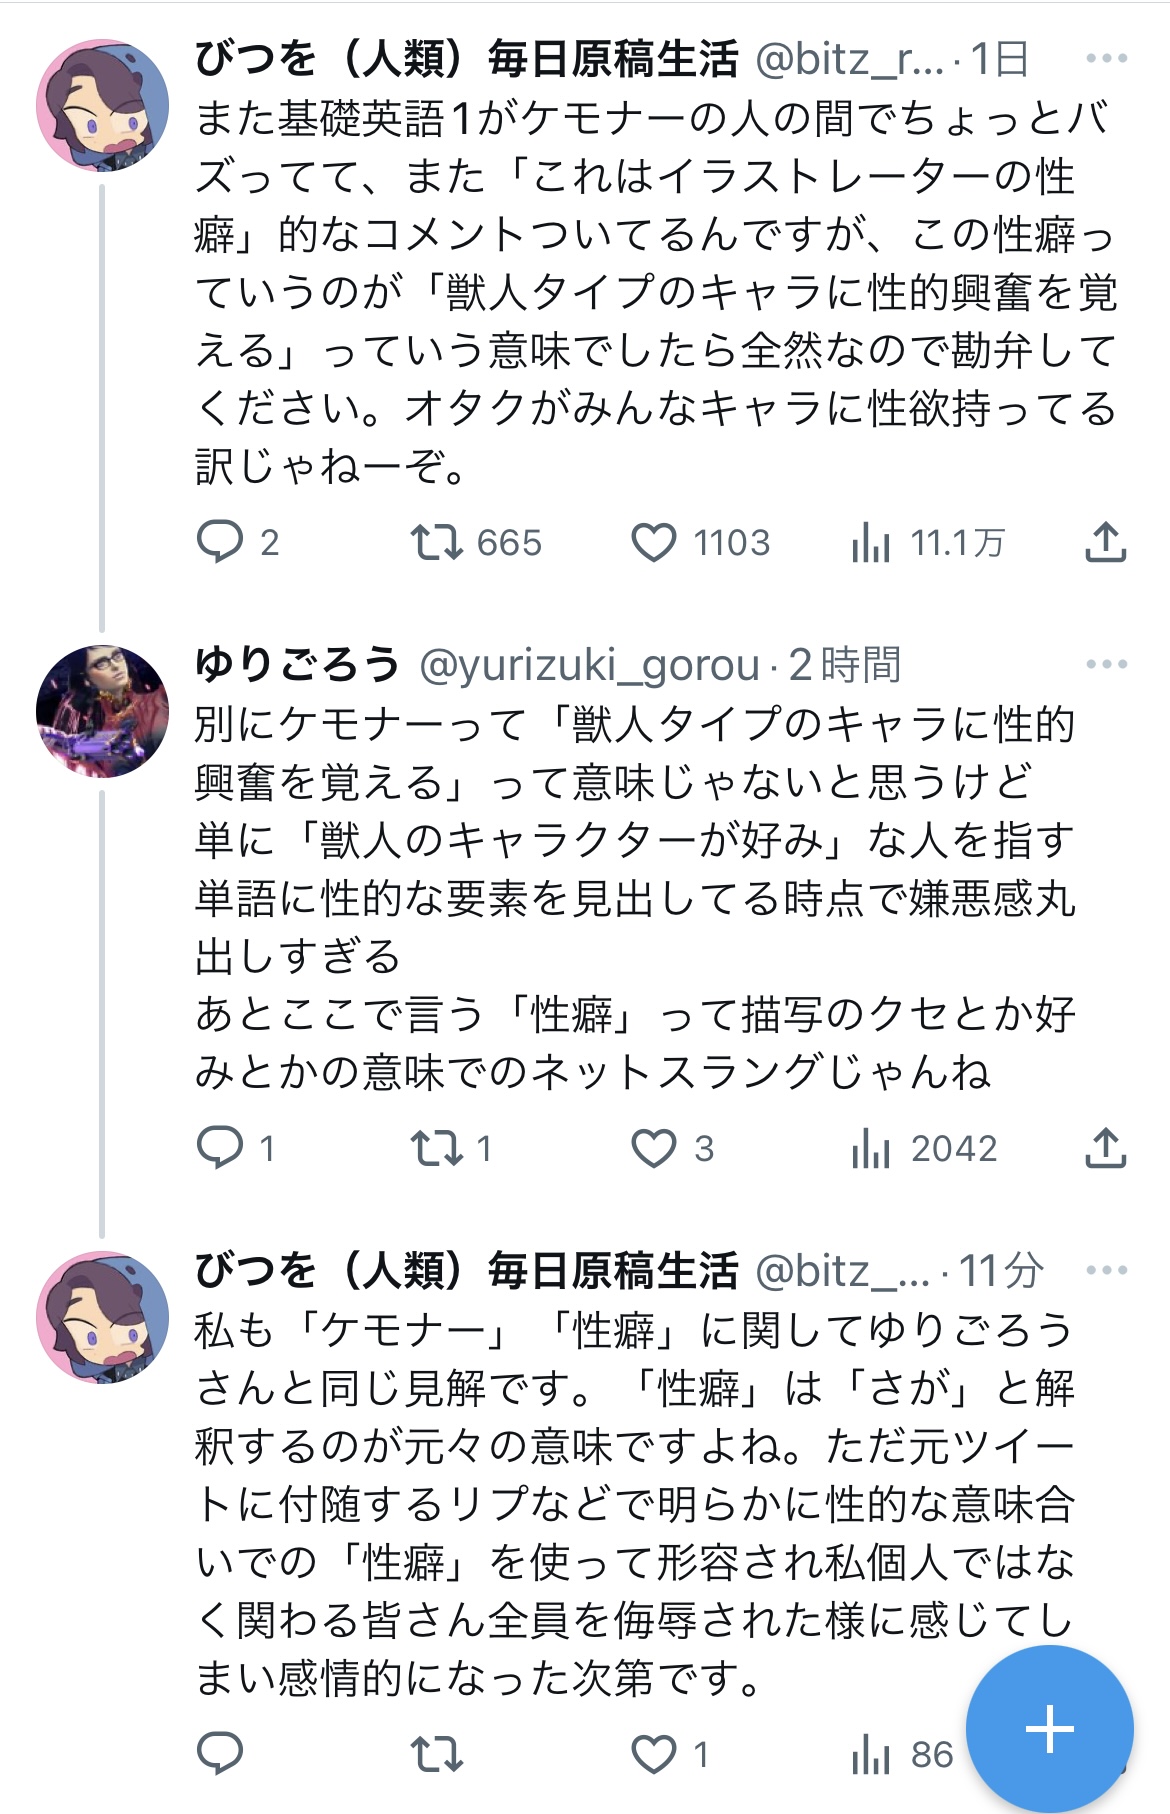The height and width of the screenshot is (1814, 1170).
Task: Like ゆりごろう's tweet with 3 likes
Action: [x=654, y=1148]
